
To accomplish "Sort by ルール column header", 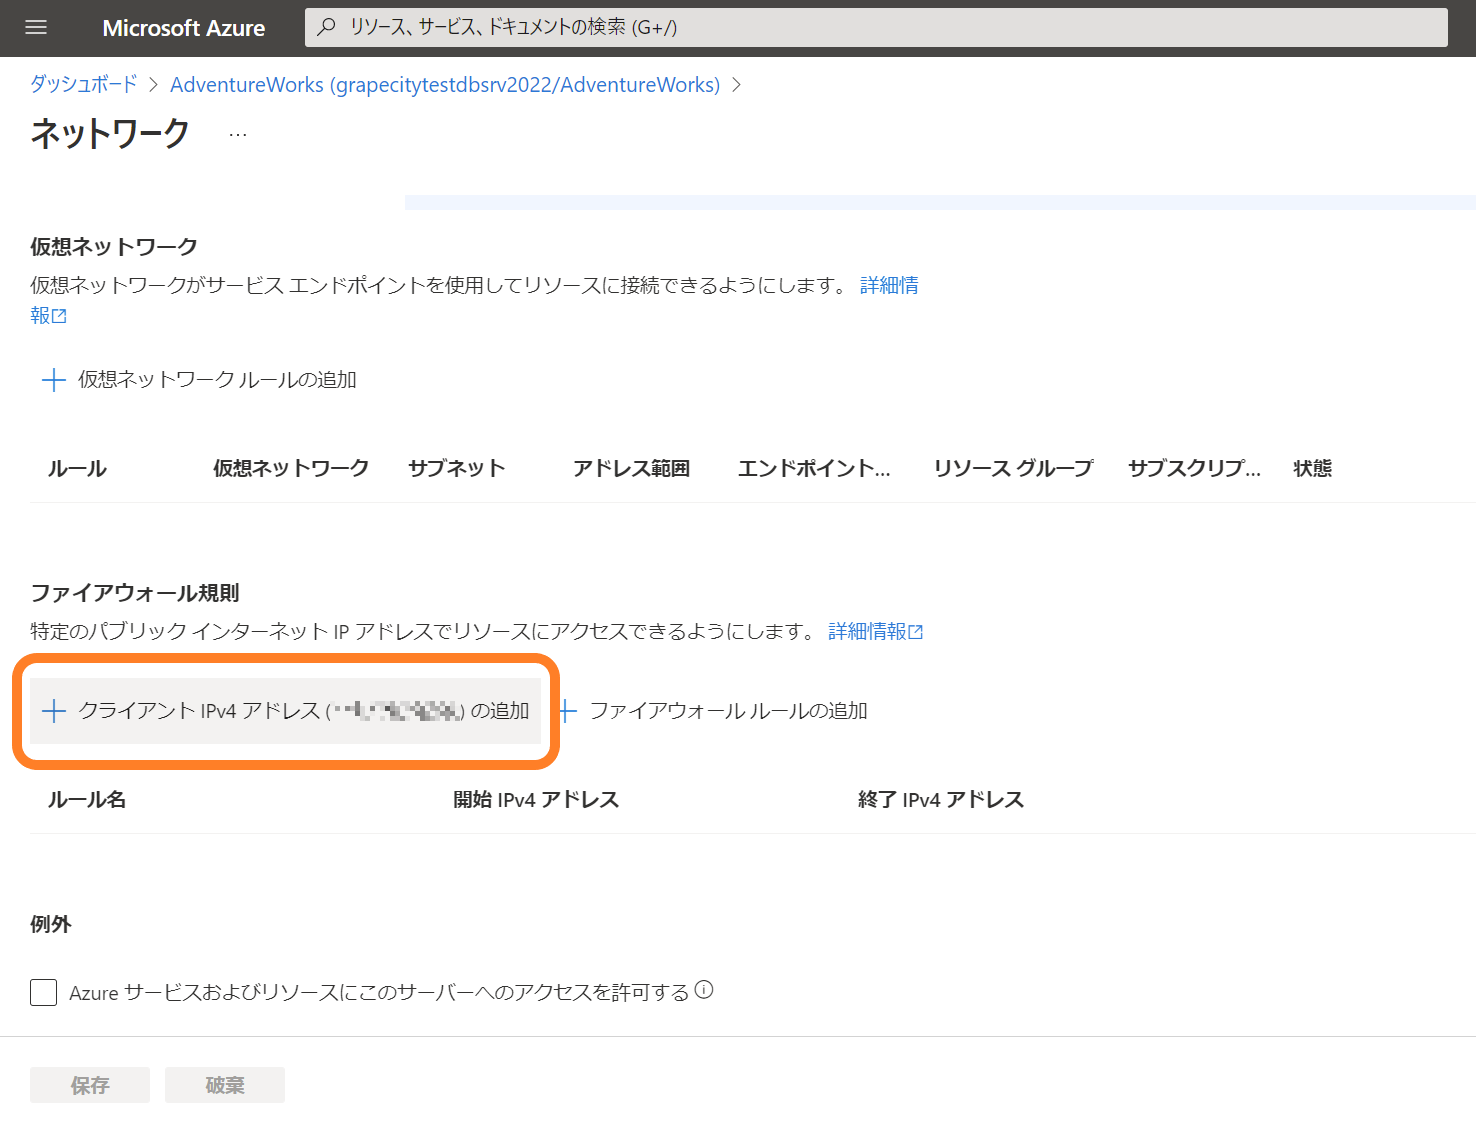I will pos(77,468).
